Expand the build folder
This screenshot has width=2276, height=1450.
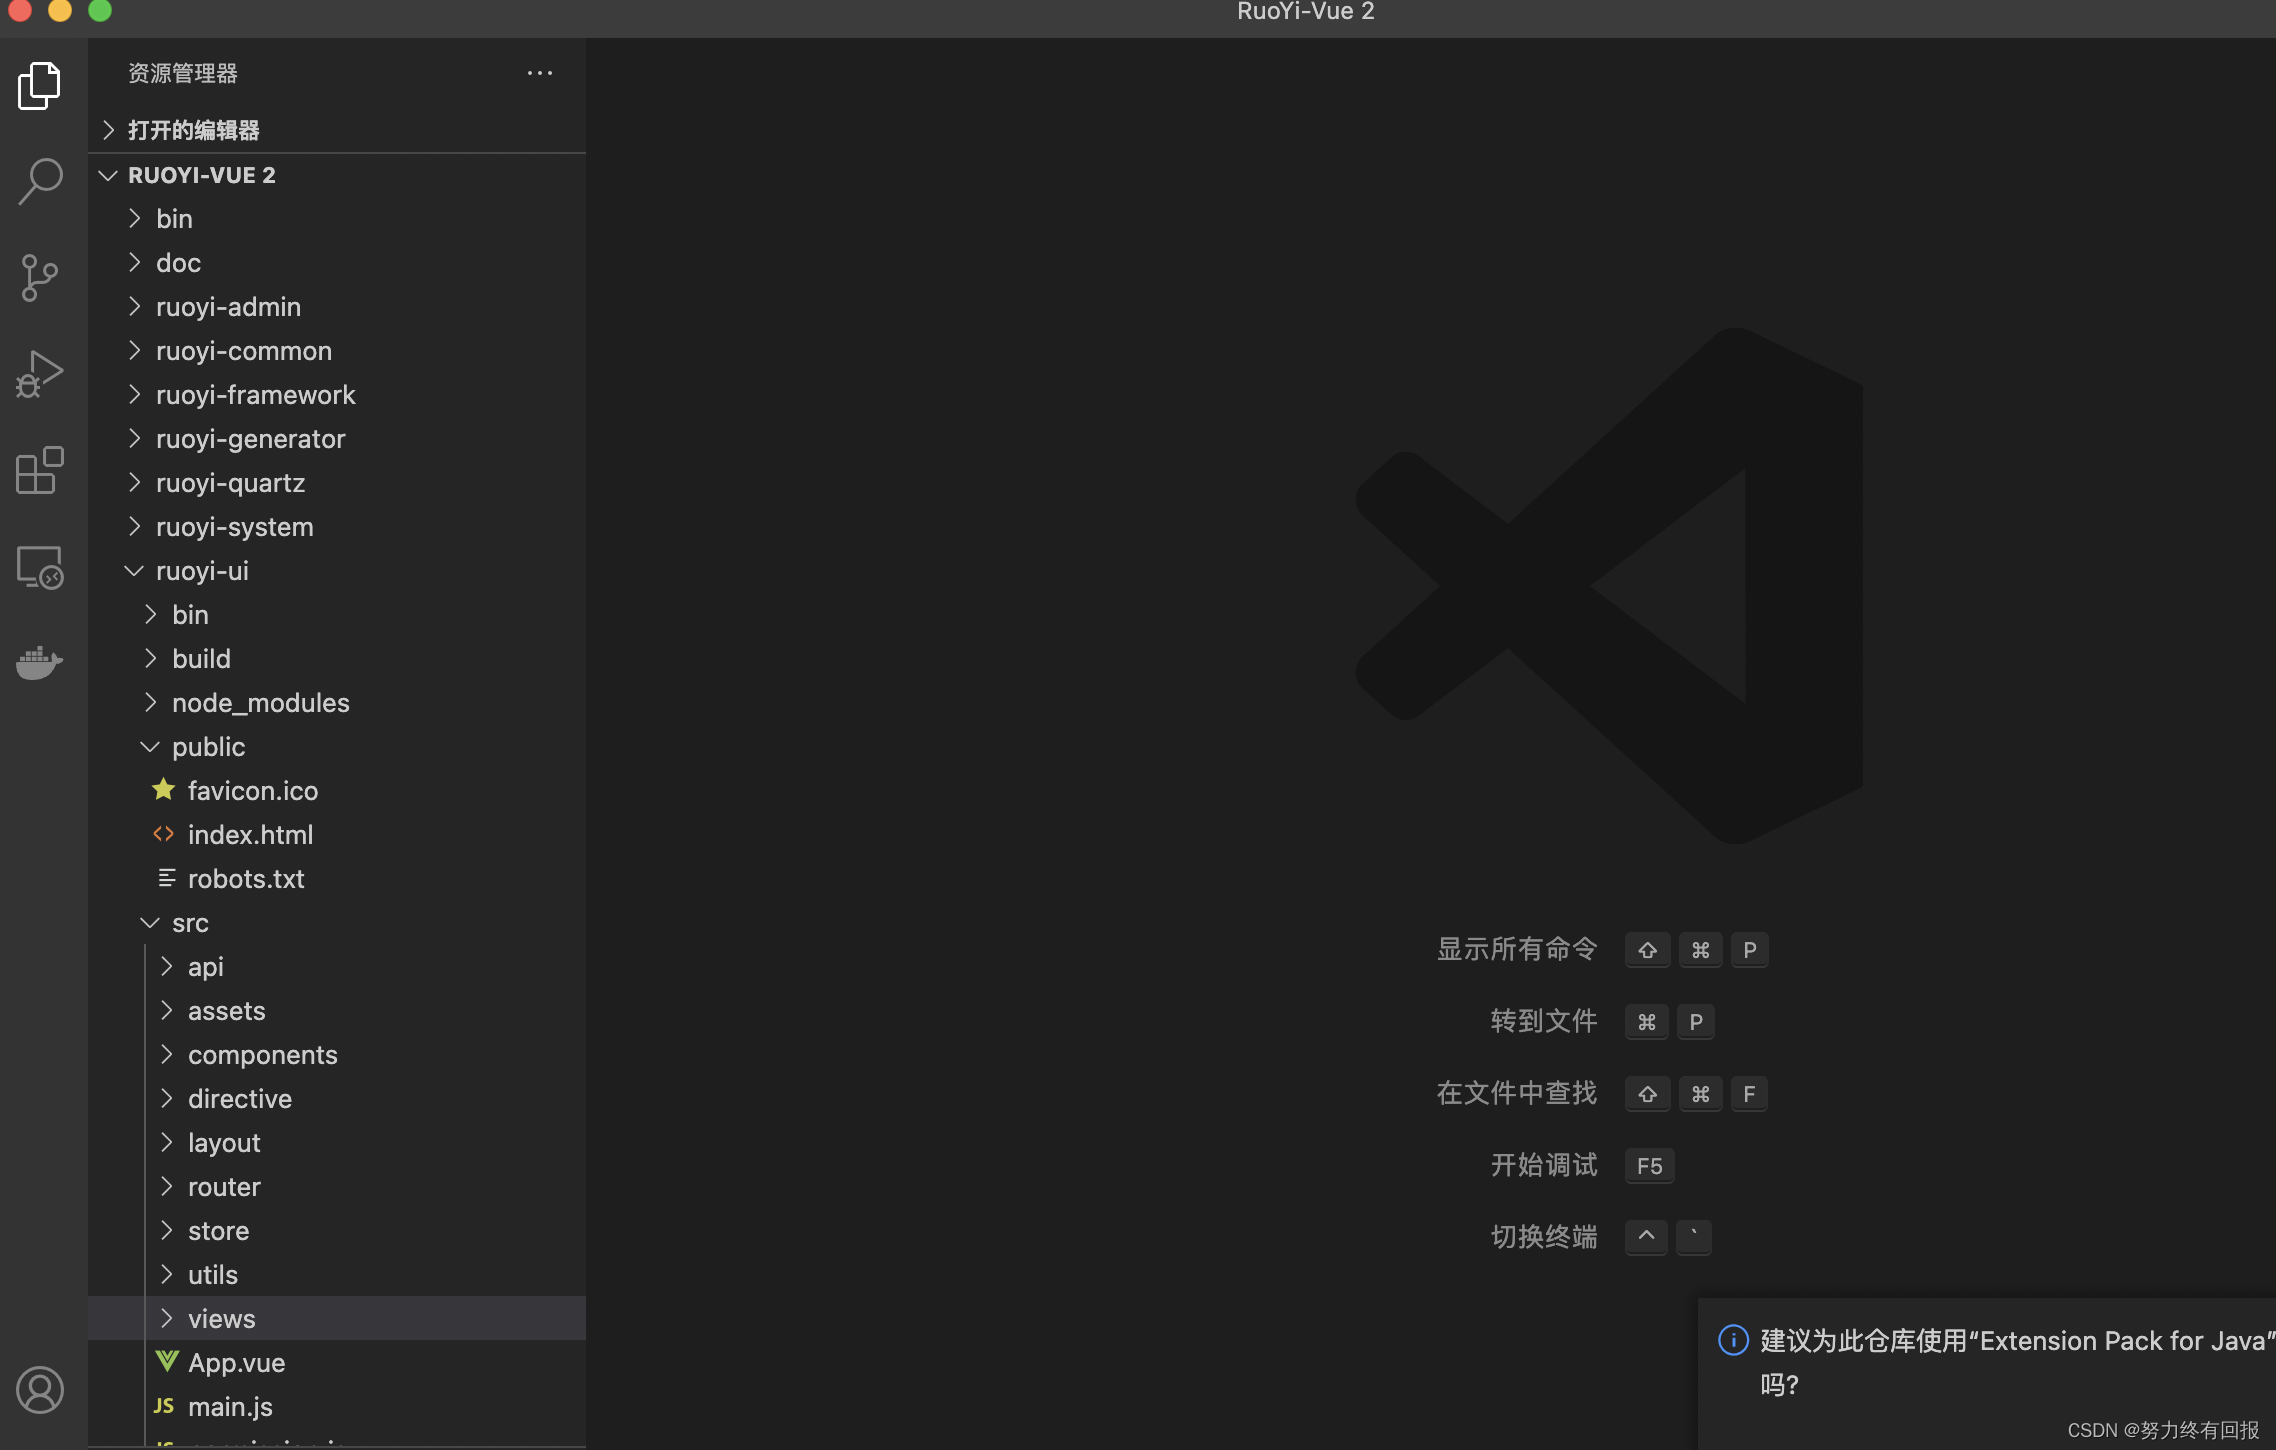pos(337,659)
